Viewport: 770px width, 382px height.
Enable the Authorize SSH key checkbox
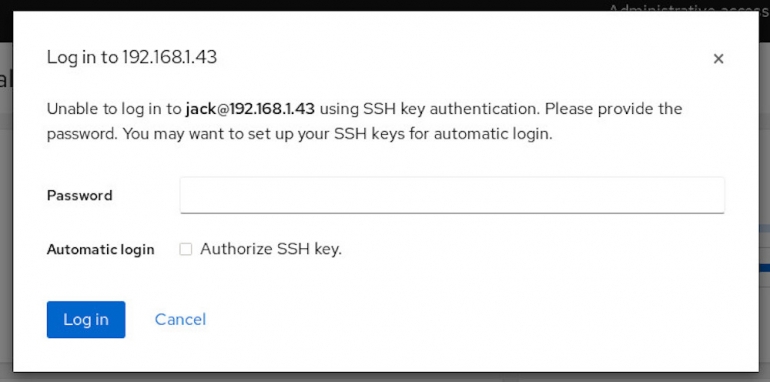click(185, 249)
